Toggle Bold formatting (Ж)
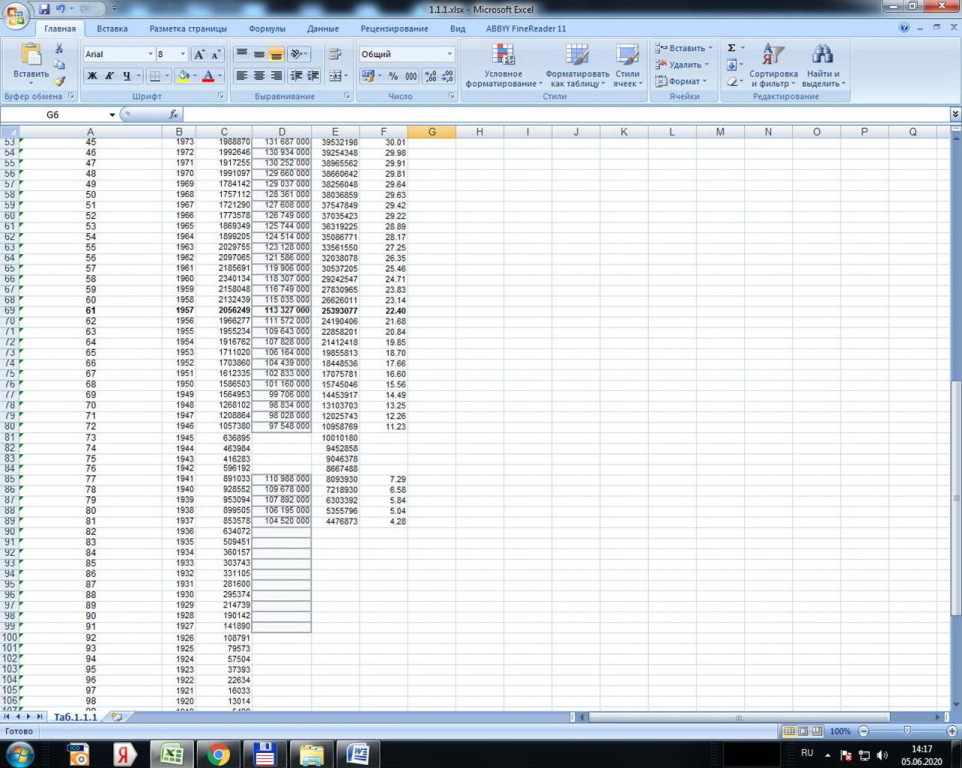 92,76
